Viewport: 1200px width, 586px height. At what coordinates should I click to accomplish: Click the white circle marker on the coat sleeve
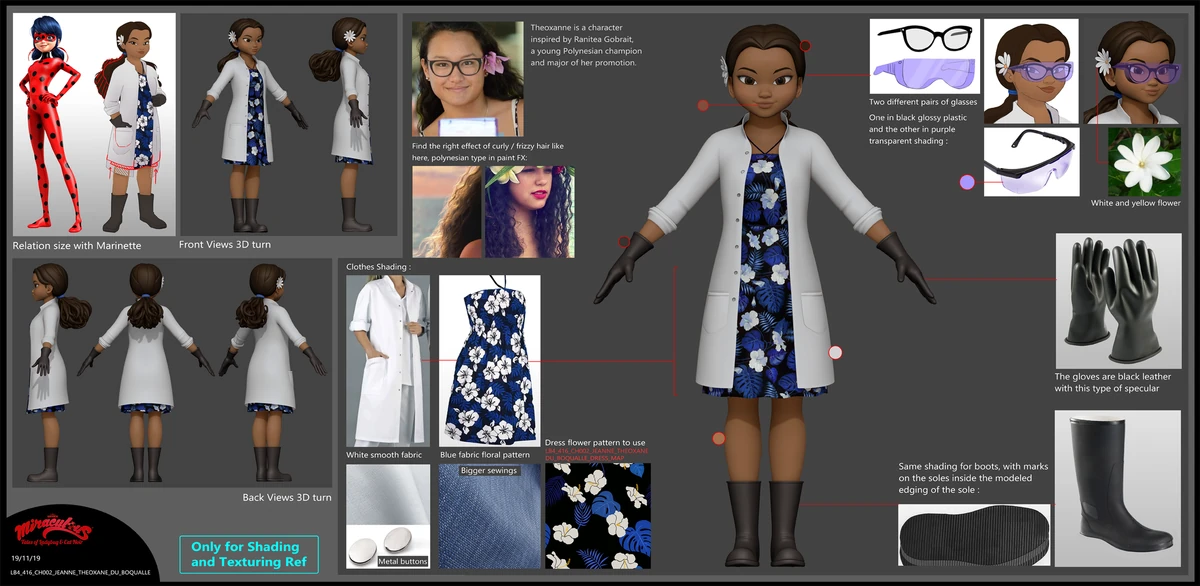[x=835, y=352]
